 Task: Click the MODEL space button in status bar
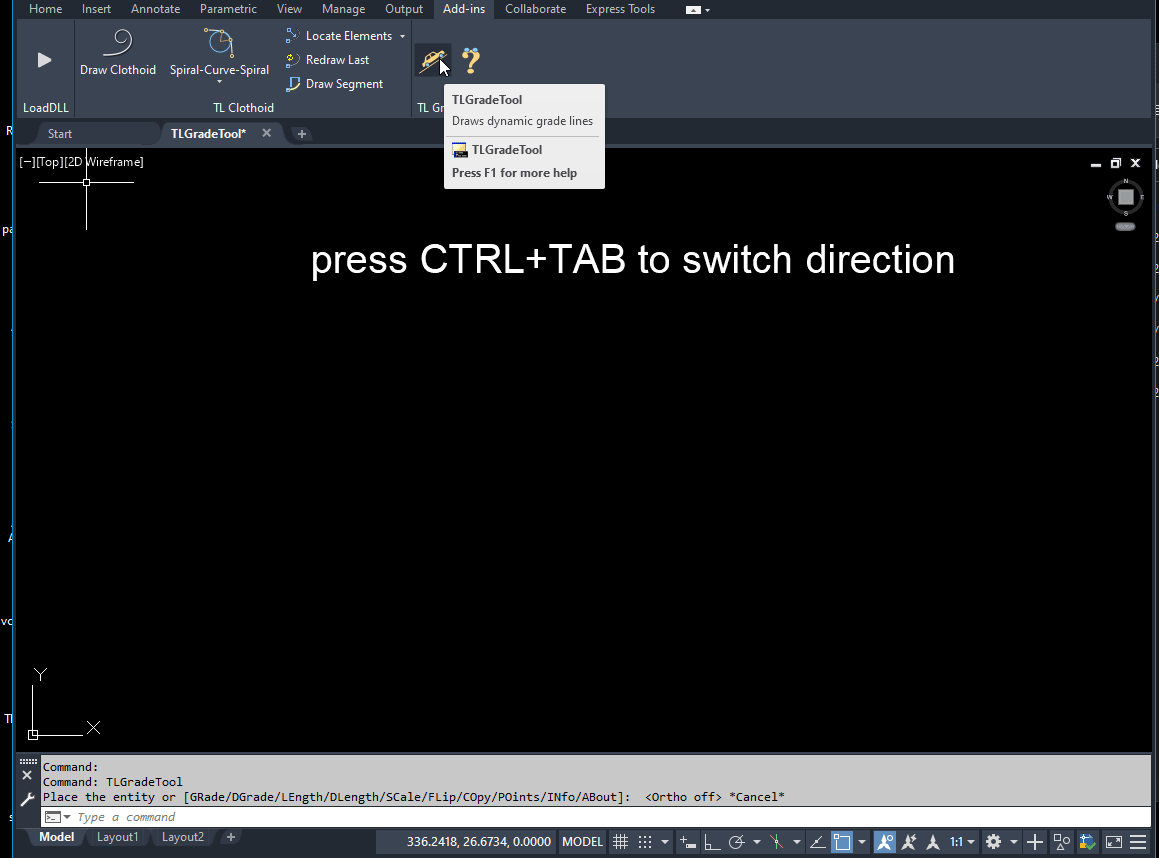coord(582,842)
